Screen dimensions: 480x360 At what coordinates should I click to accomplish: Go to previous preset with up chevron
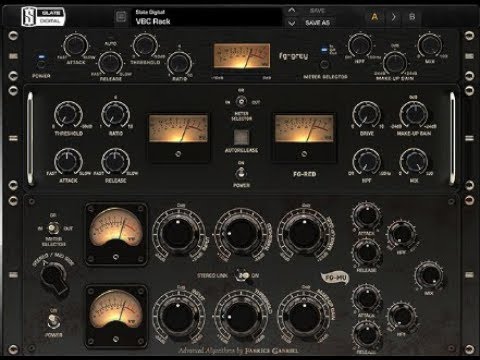coord(291,10)
